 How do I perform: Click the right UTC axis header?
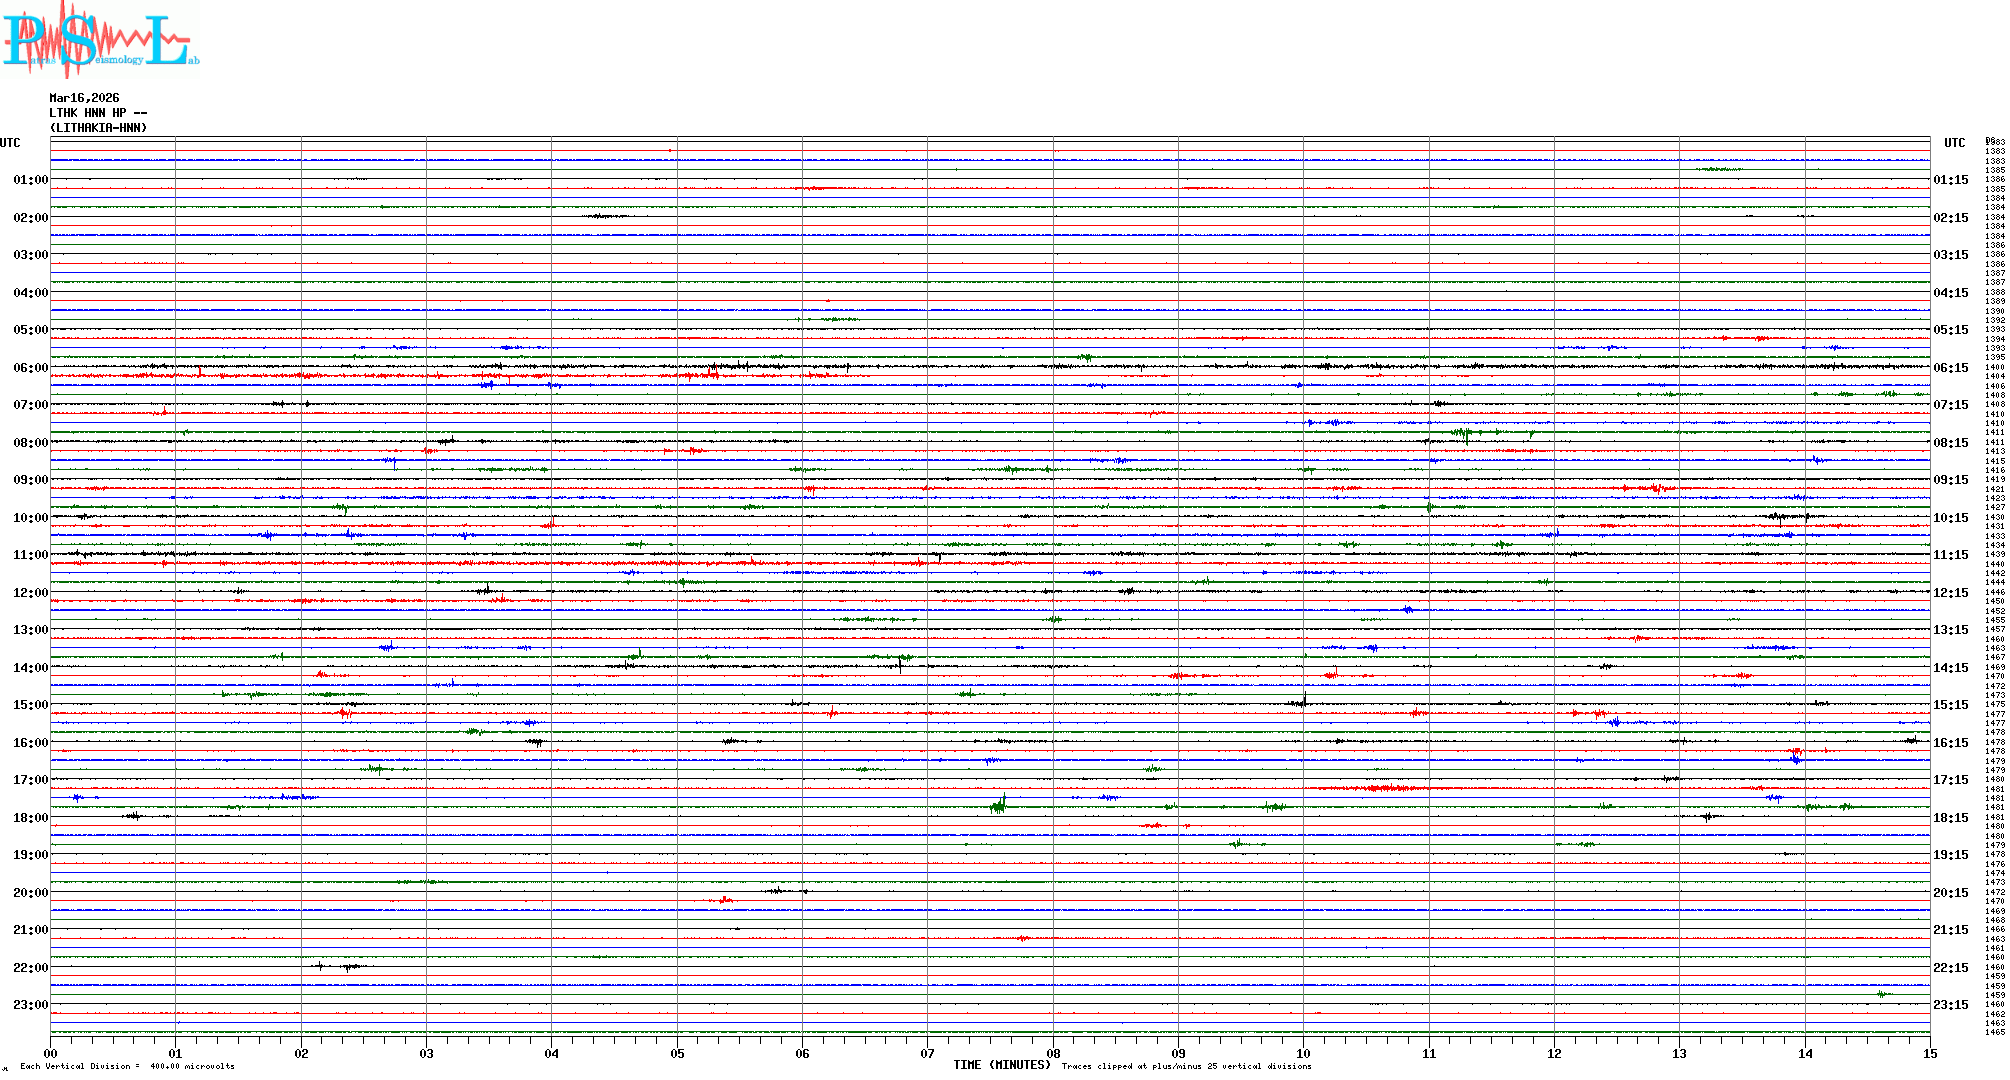tap(1954, 143)
